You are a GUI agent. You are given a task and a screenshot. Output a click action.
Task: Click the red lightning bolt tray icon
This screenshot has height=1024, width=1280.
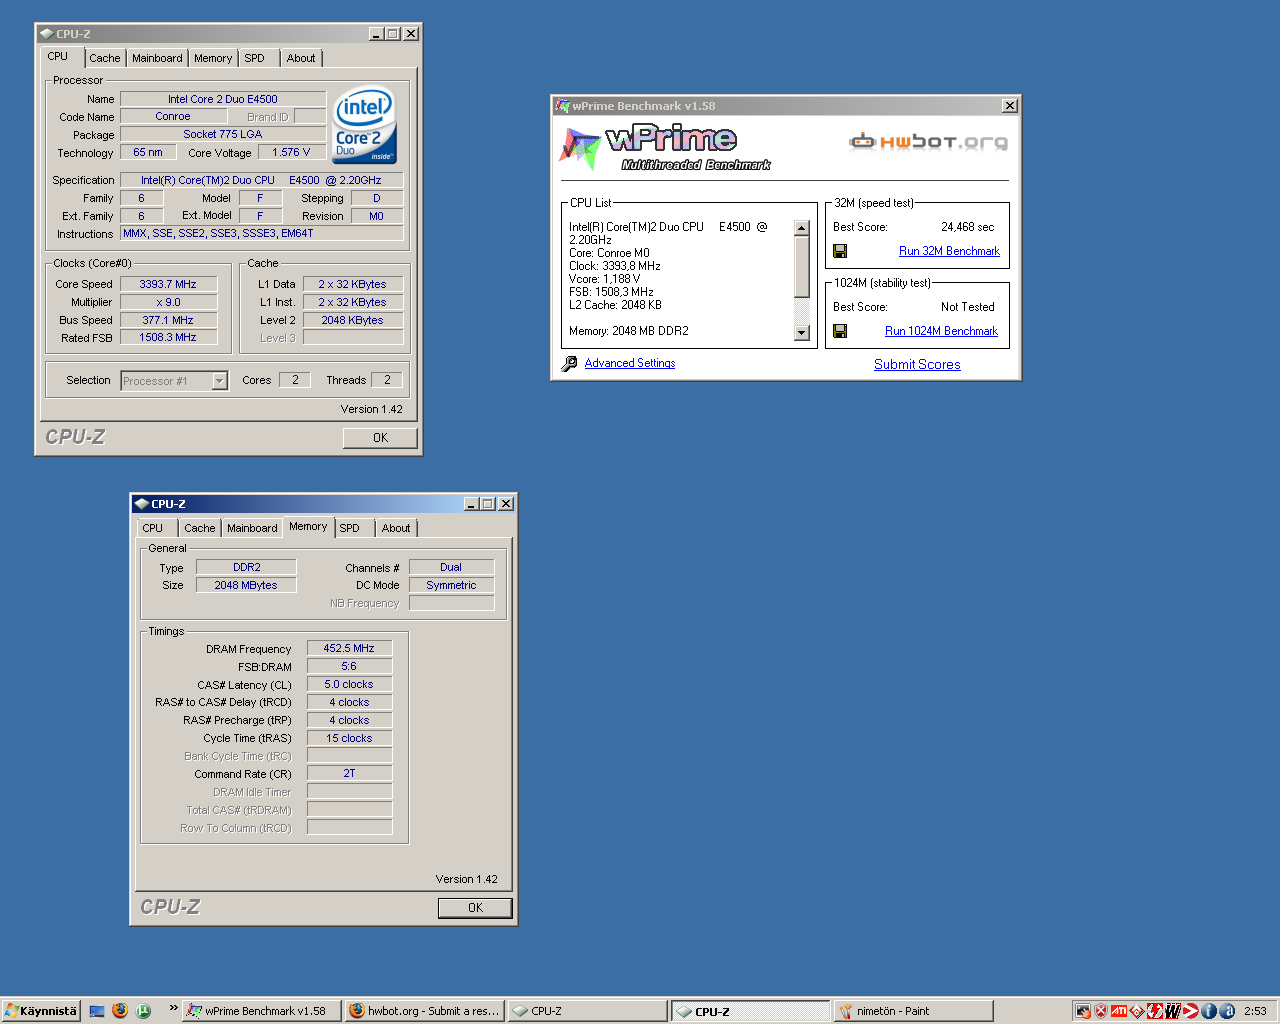click(1155, 1011)
